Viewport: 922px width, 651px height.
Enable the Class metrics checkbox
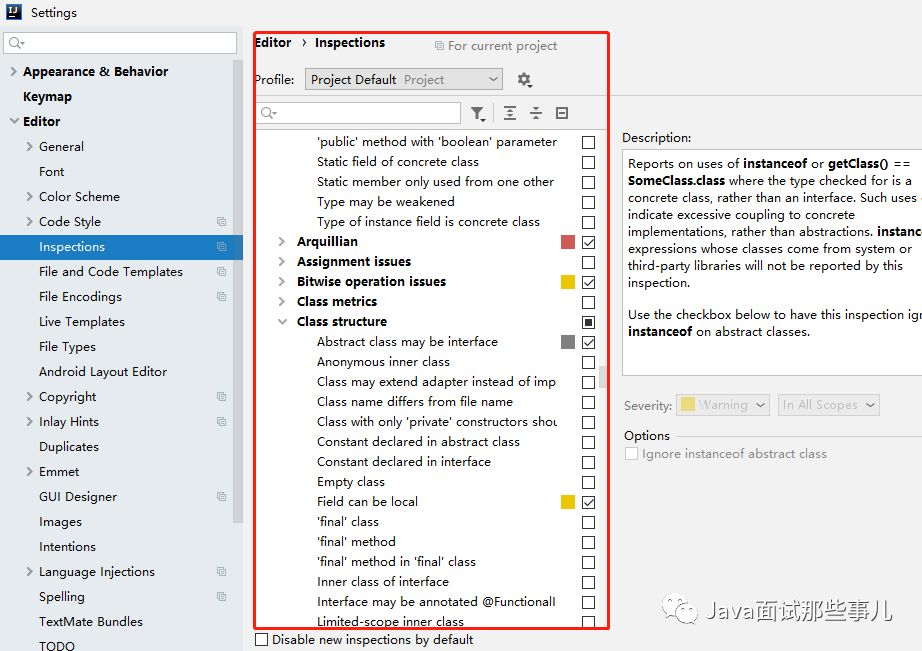(x=588, y=302)
